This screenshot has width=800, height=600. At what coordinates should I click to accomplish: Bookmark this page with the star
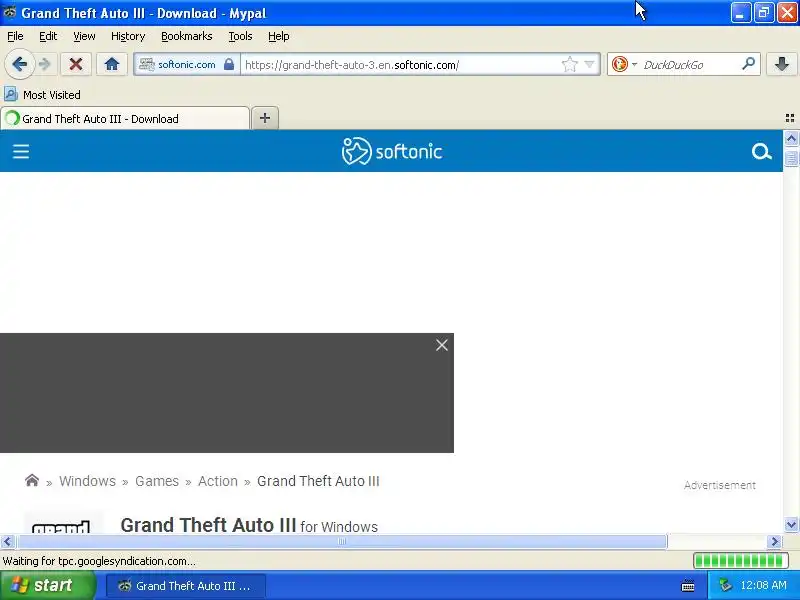tap(569, 65)
